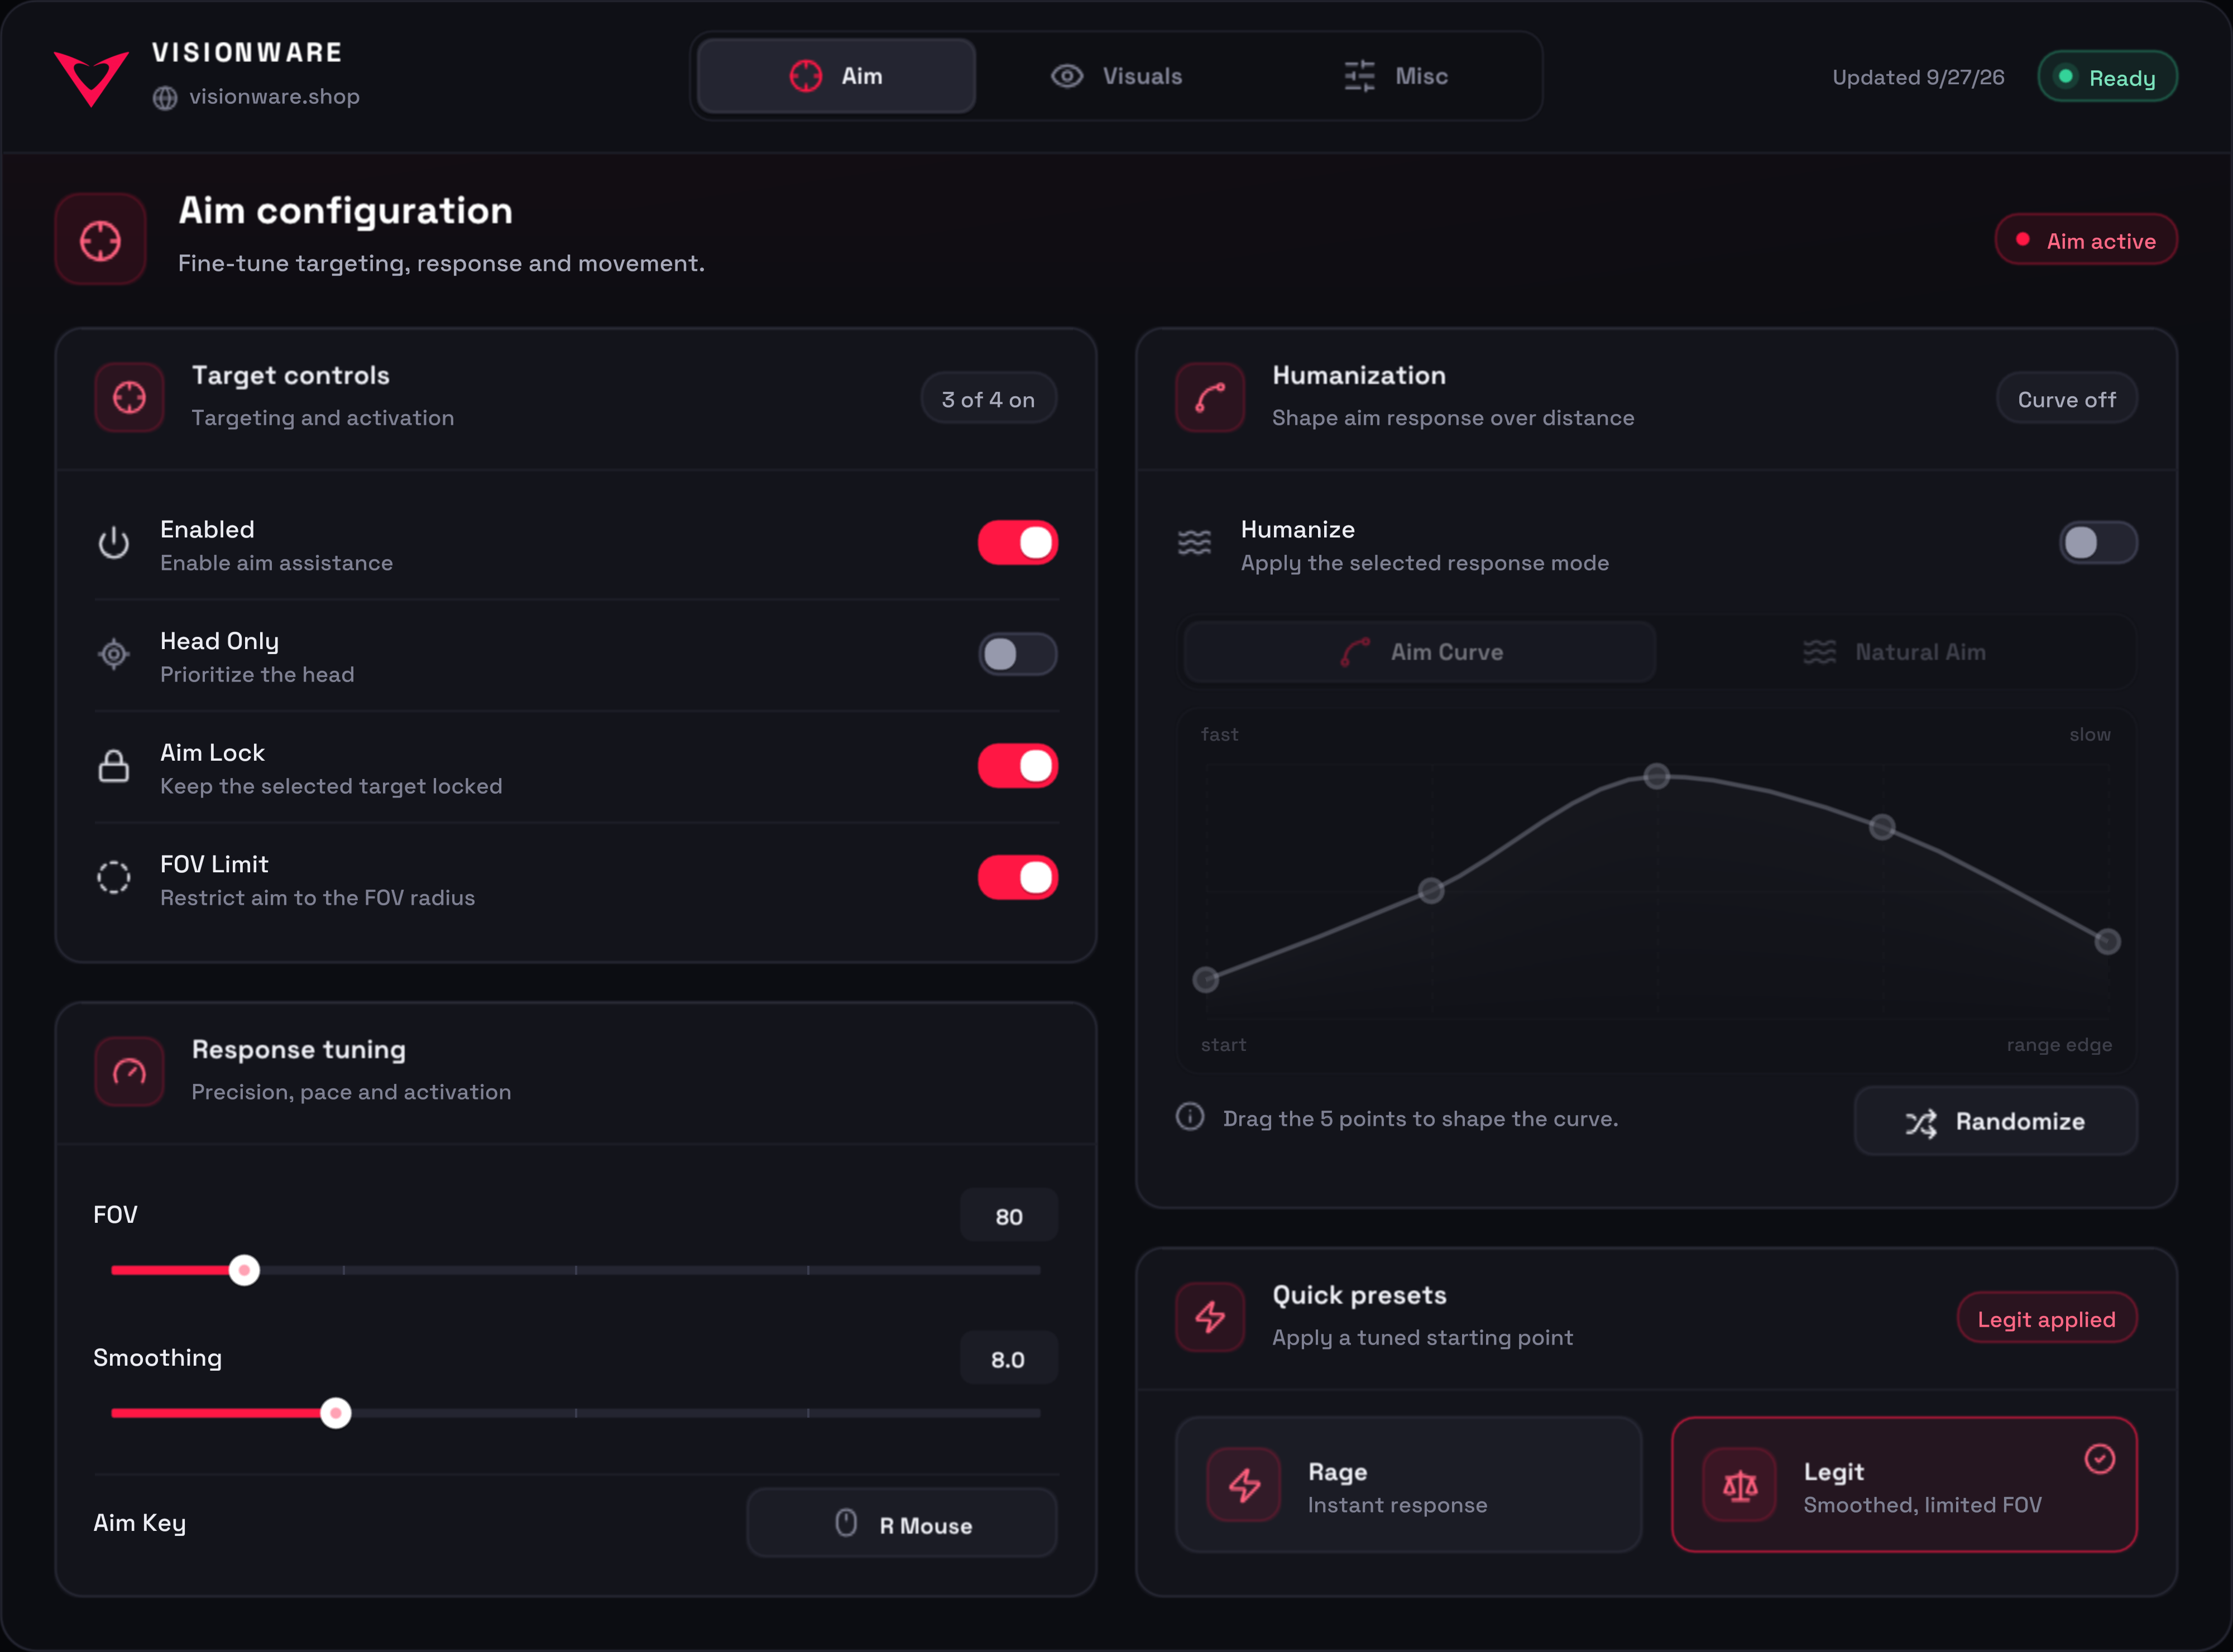Screen dimensions: 2233x1652
Task: Switch to the Natural Aim mode
Action: click(1894, 652)
